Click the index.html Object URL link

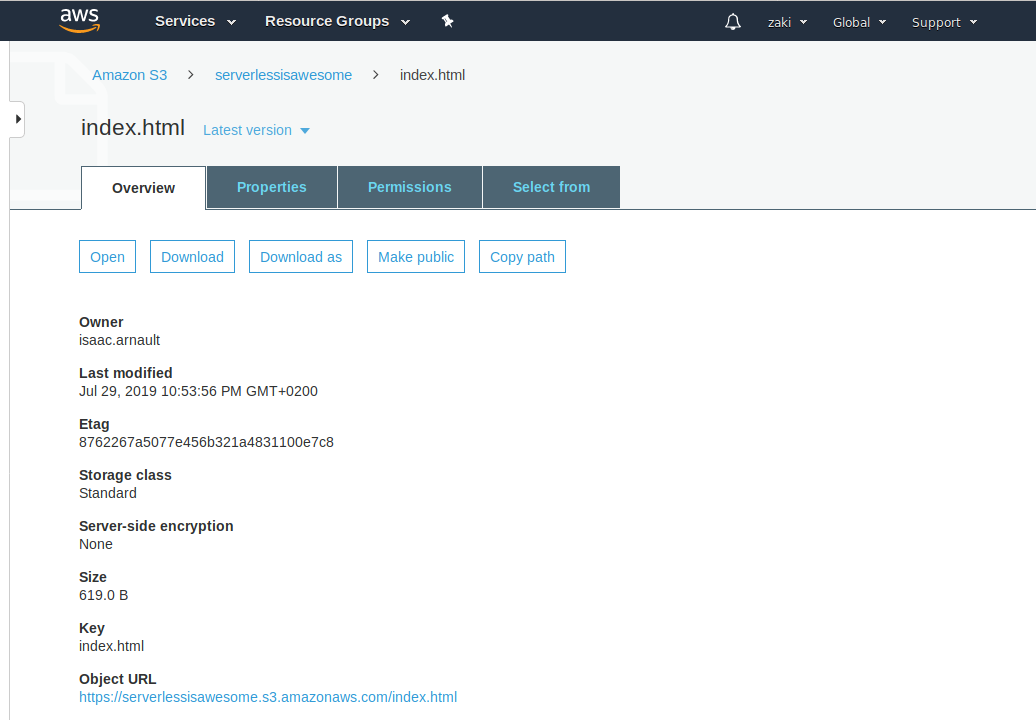[x=268, y=697]
